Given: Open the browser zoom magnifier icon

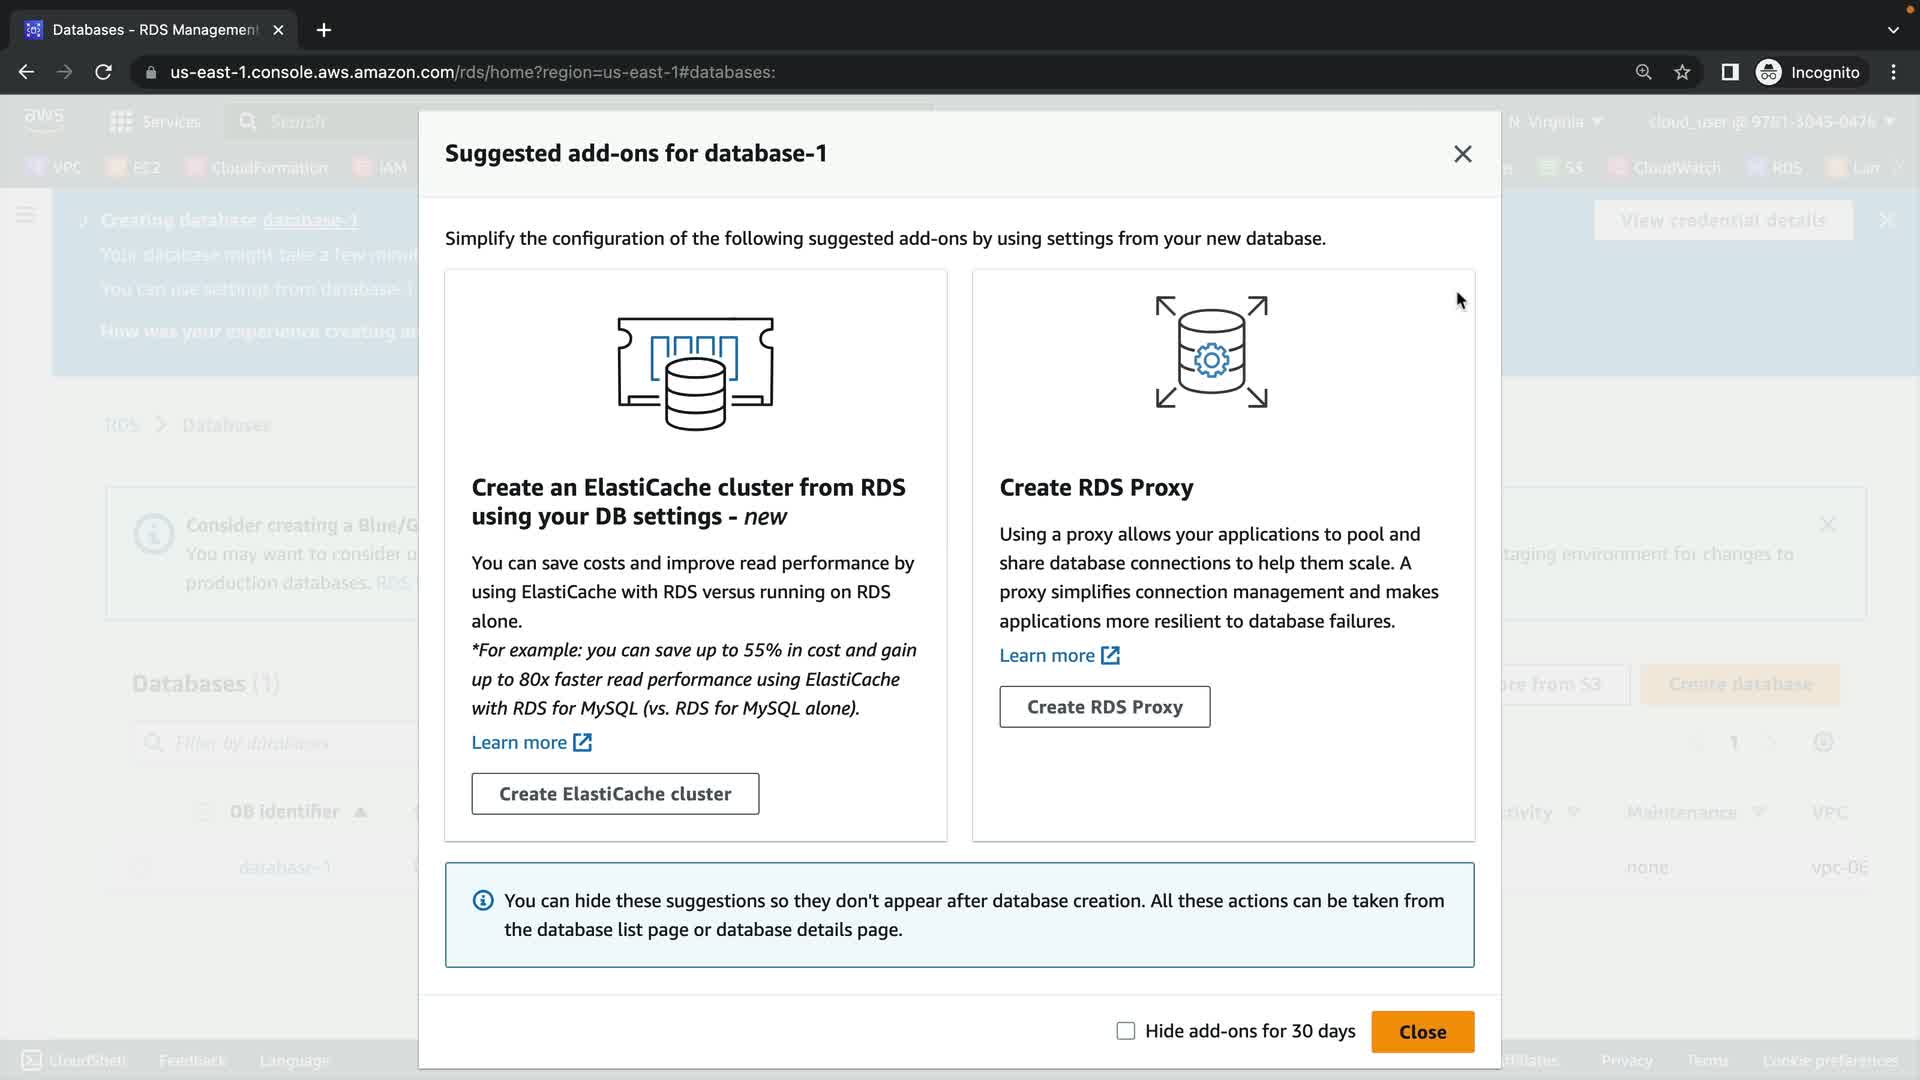Looking at the screenshot, I should (x=1643, y=72).
